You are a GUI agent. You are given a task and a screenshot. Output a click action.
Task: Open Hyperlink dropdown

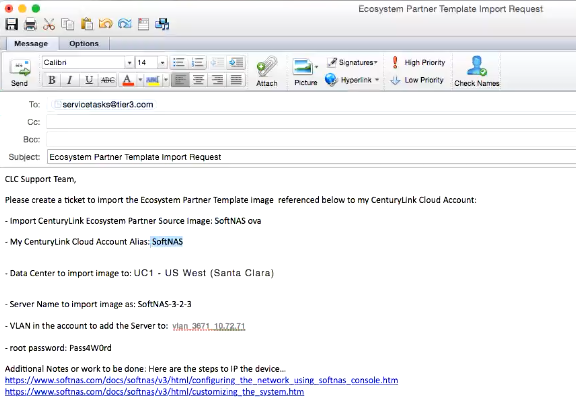point(352,80)
